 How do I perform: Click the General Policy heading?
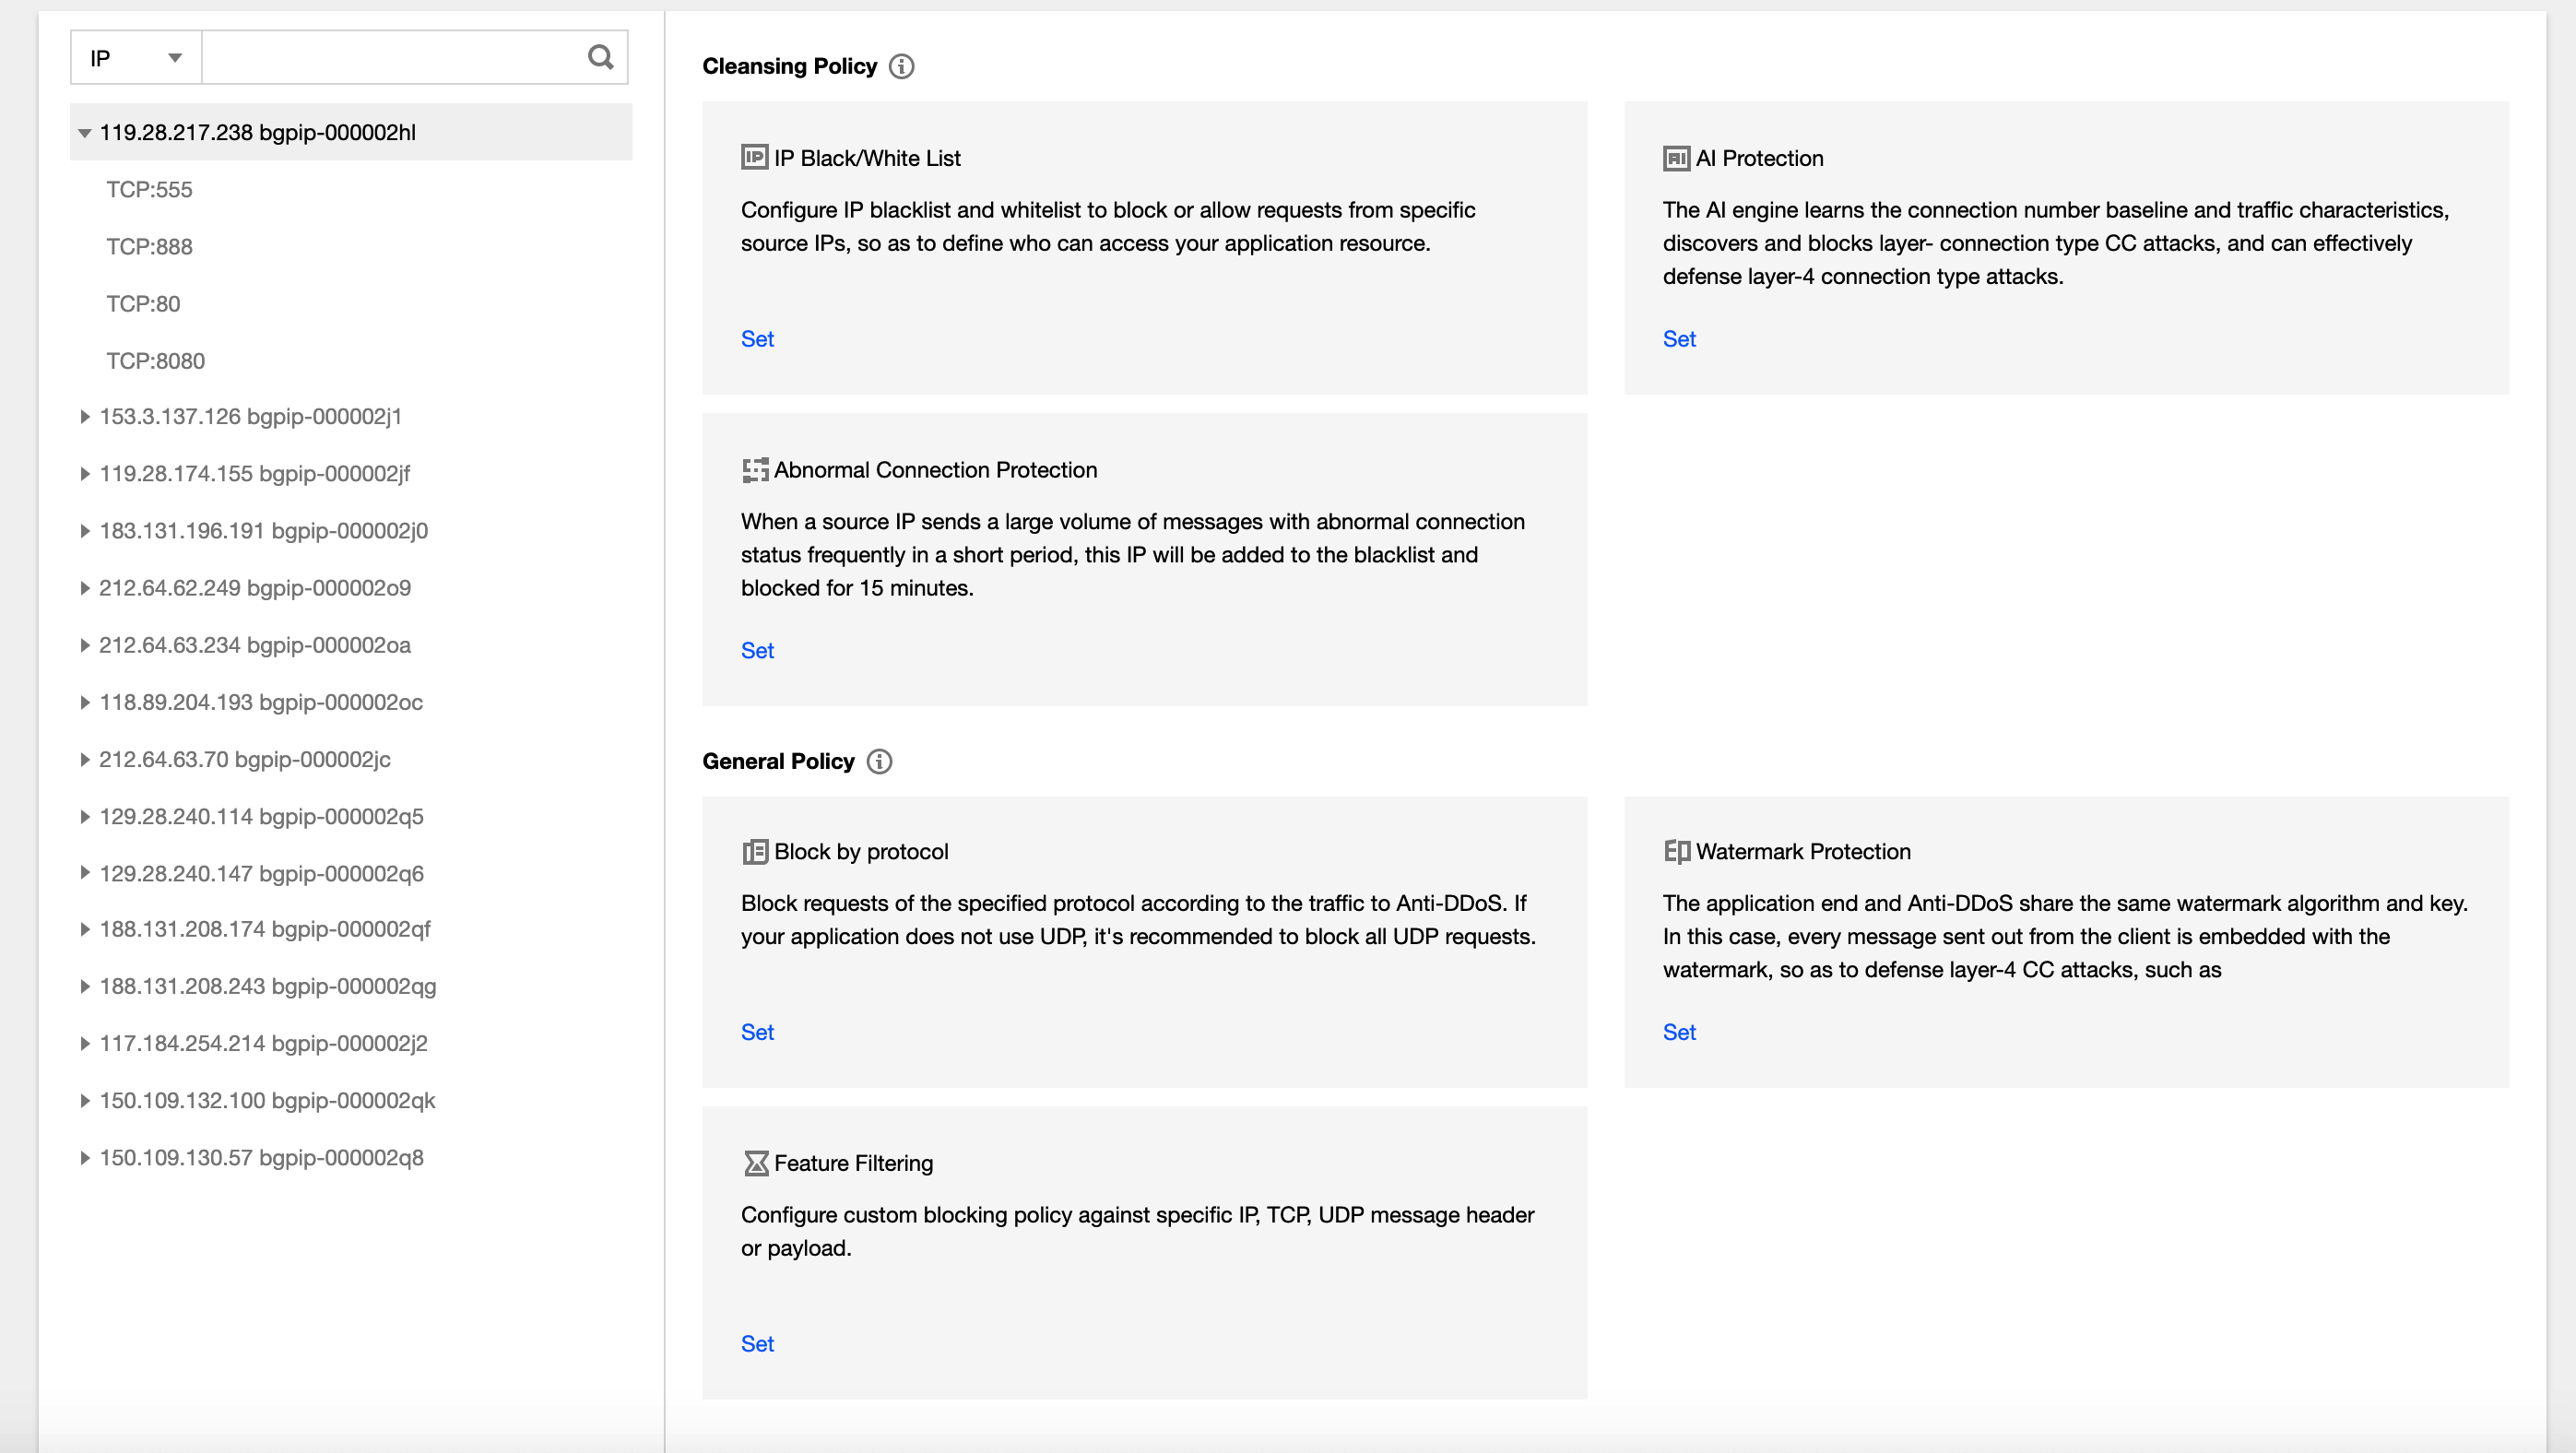click(778, 762)
